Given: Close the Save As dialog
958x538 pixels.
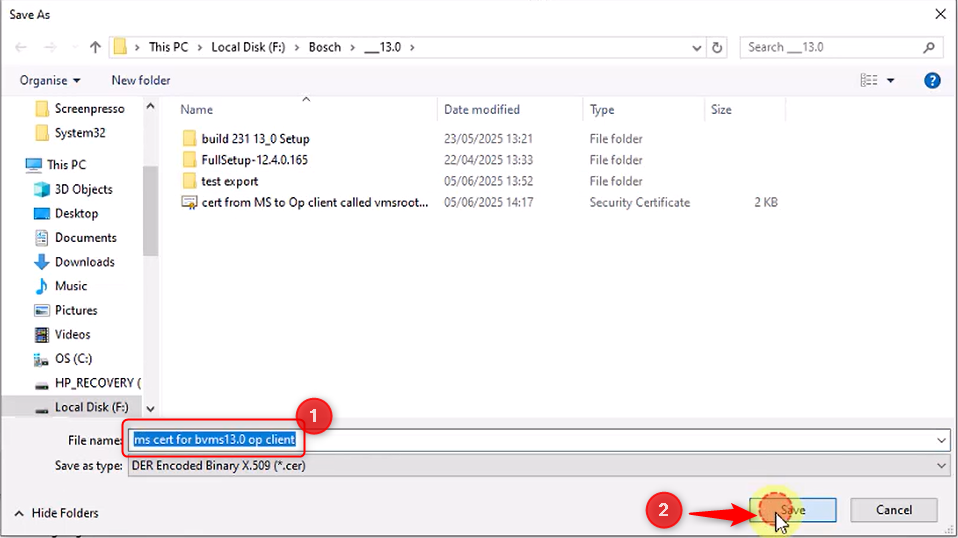Looking at the screenshot, I should 940,14.
